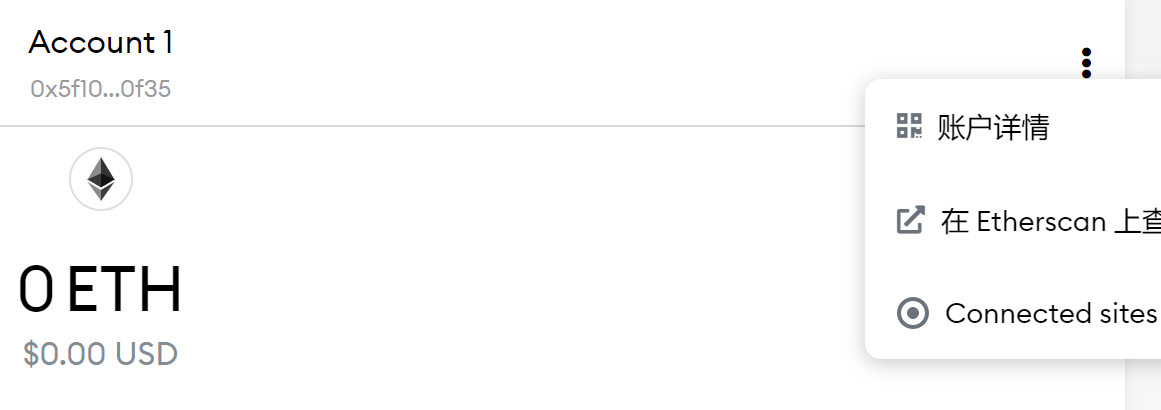Click the USD currency label under balance
This screenshot has height=410, width=1161.
click(x=146, y=354)
